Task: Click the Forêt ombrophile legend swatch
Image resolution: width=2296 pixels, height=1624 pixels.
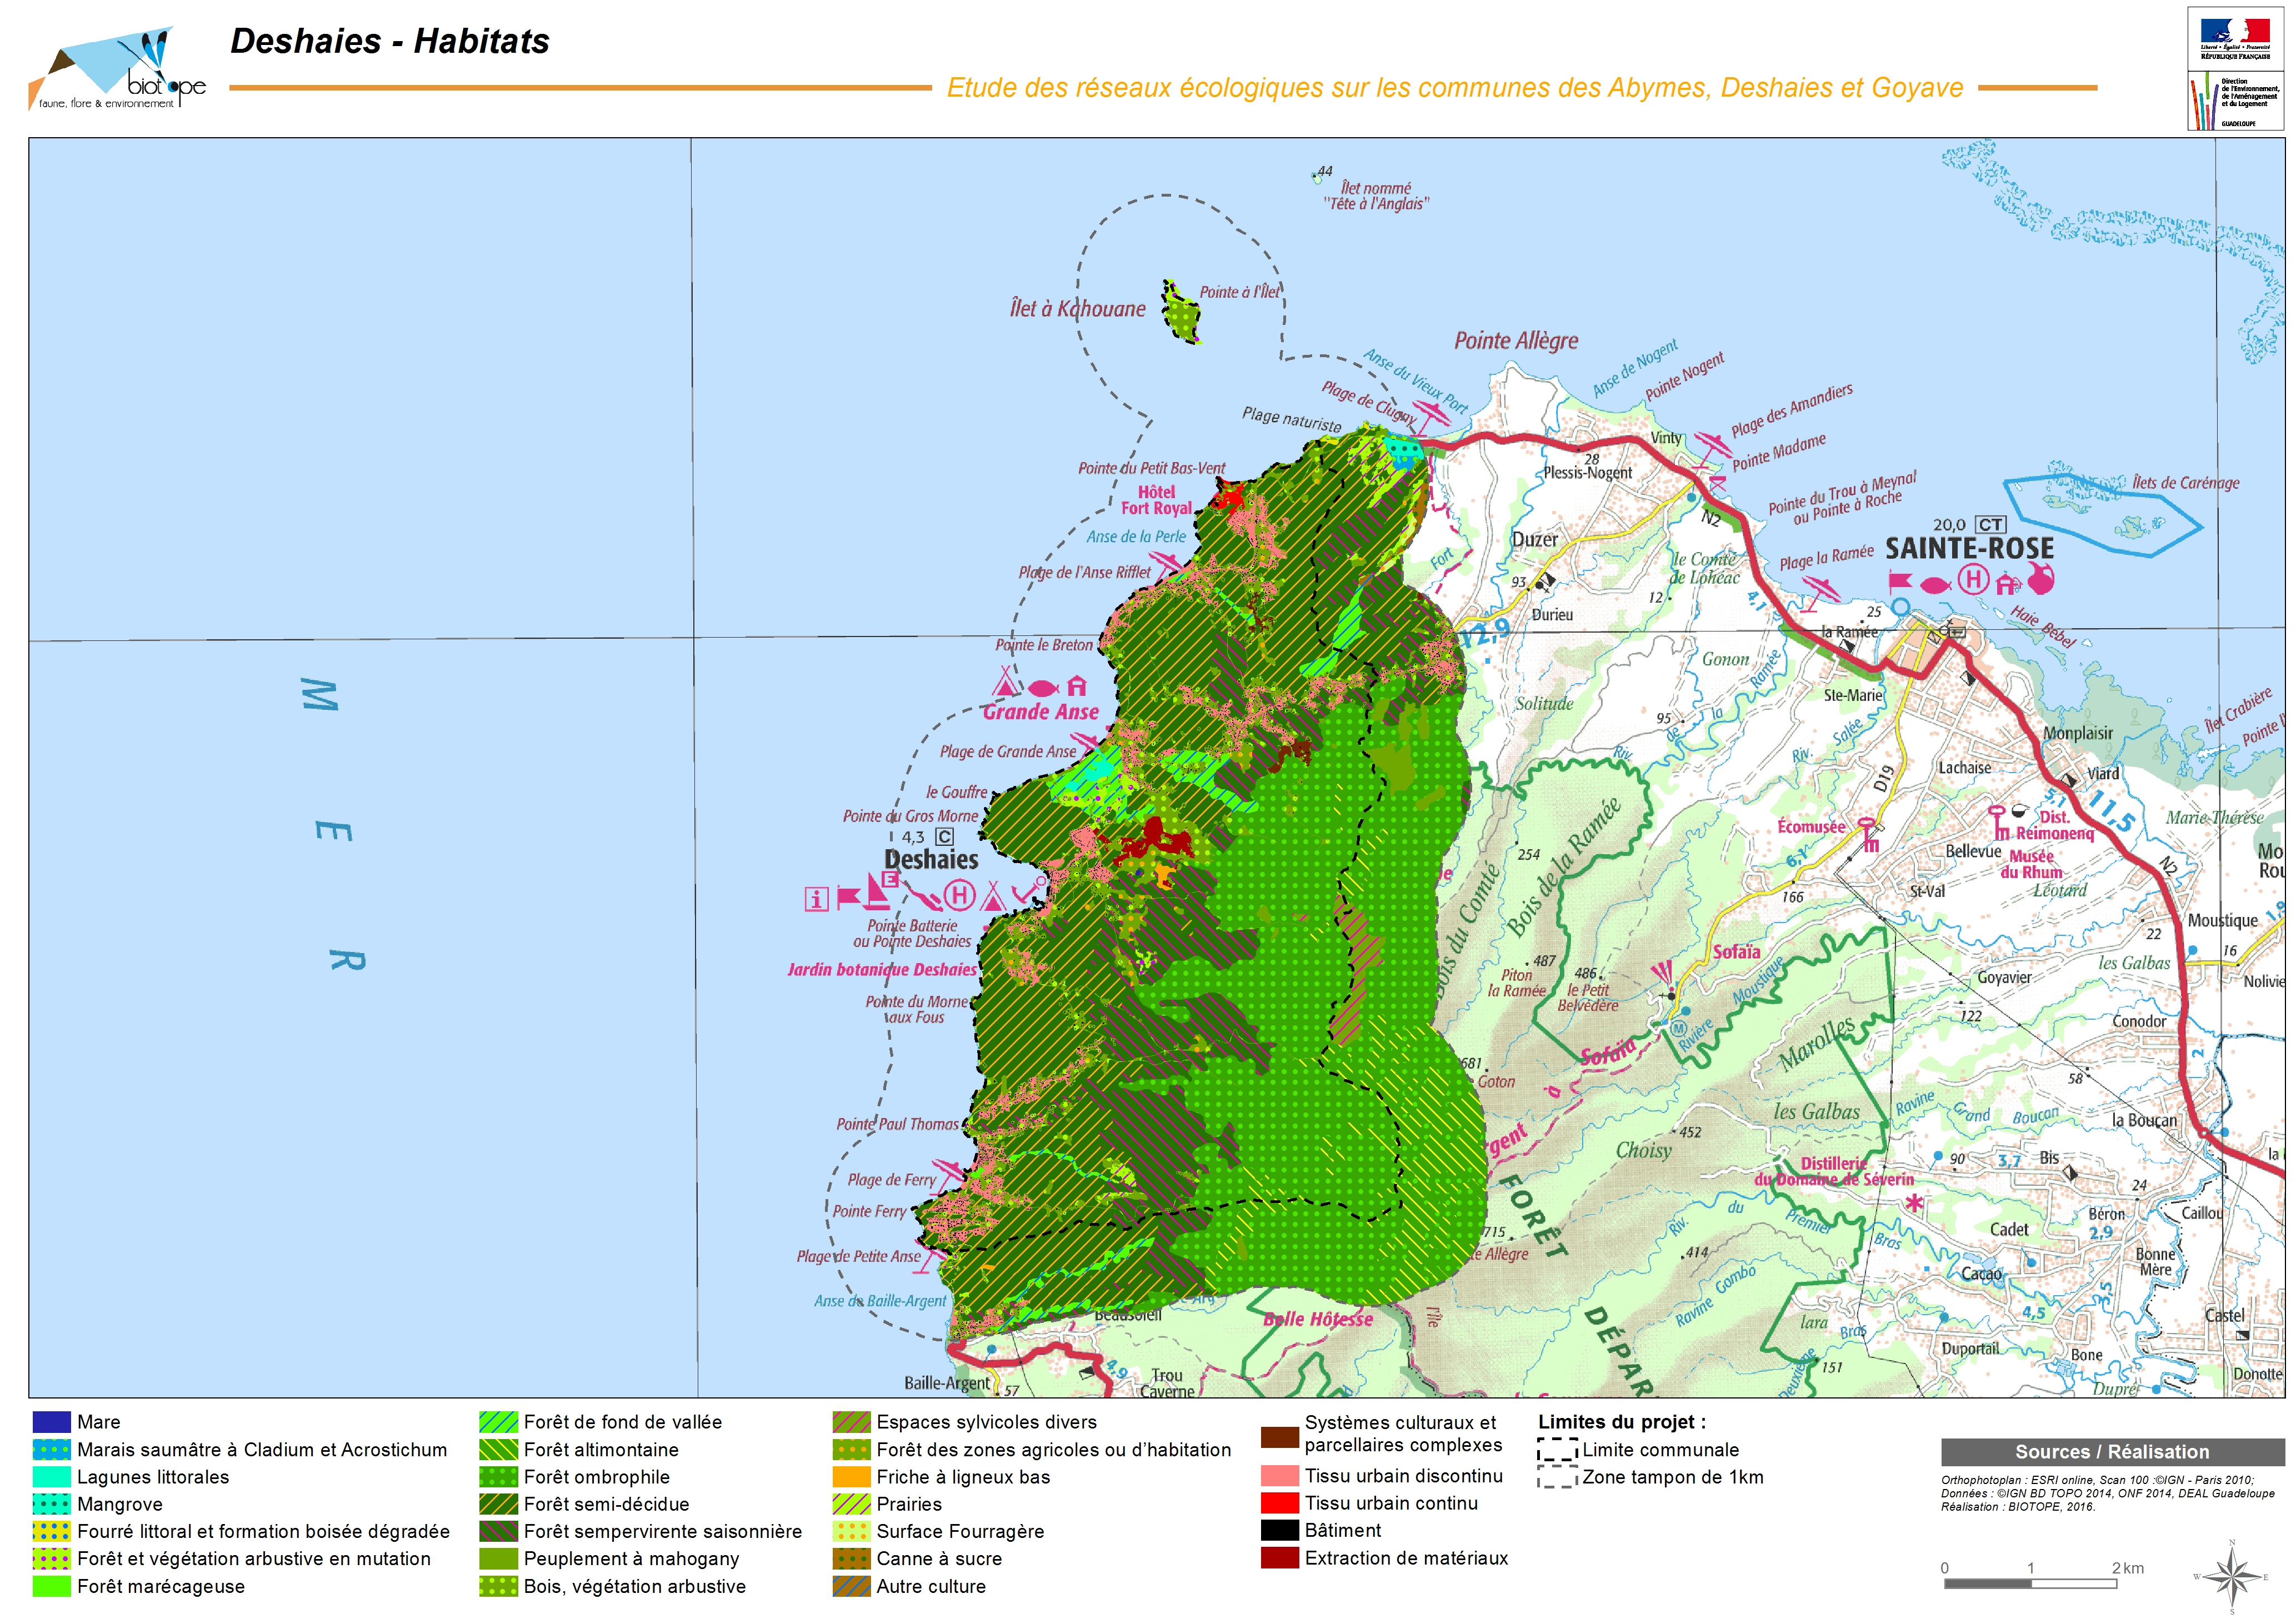Action: coord(498,1477)
